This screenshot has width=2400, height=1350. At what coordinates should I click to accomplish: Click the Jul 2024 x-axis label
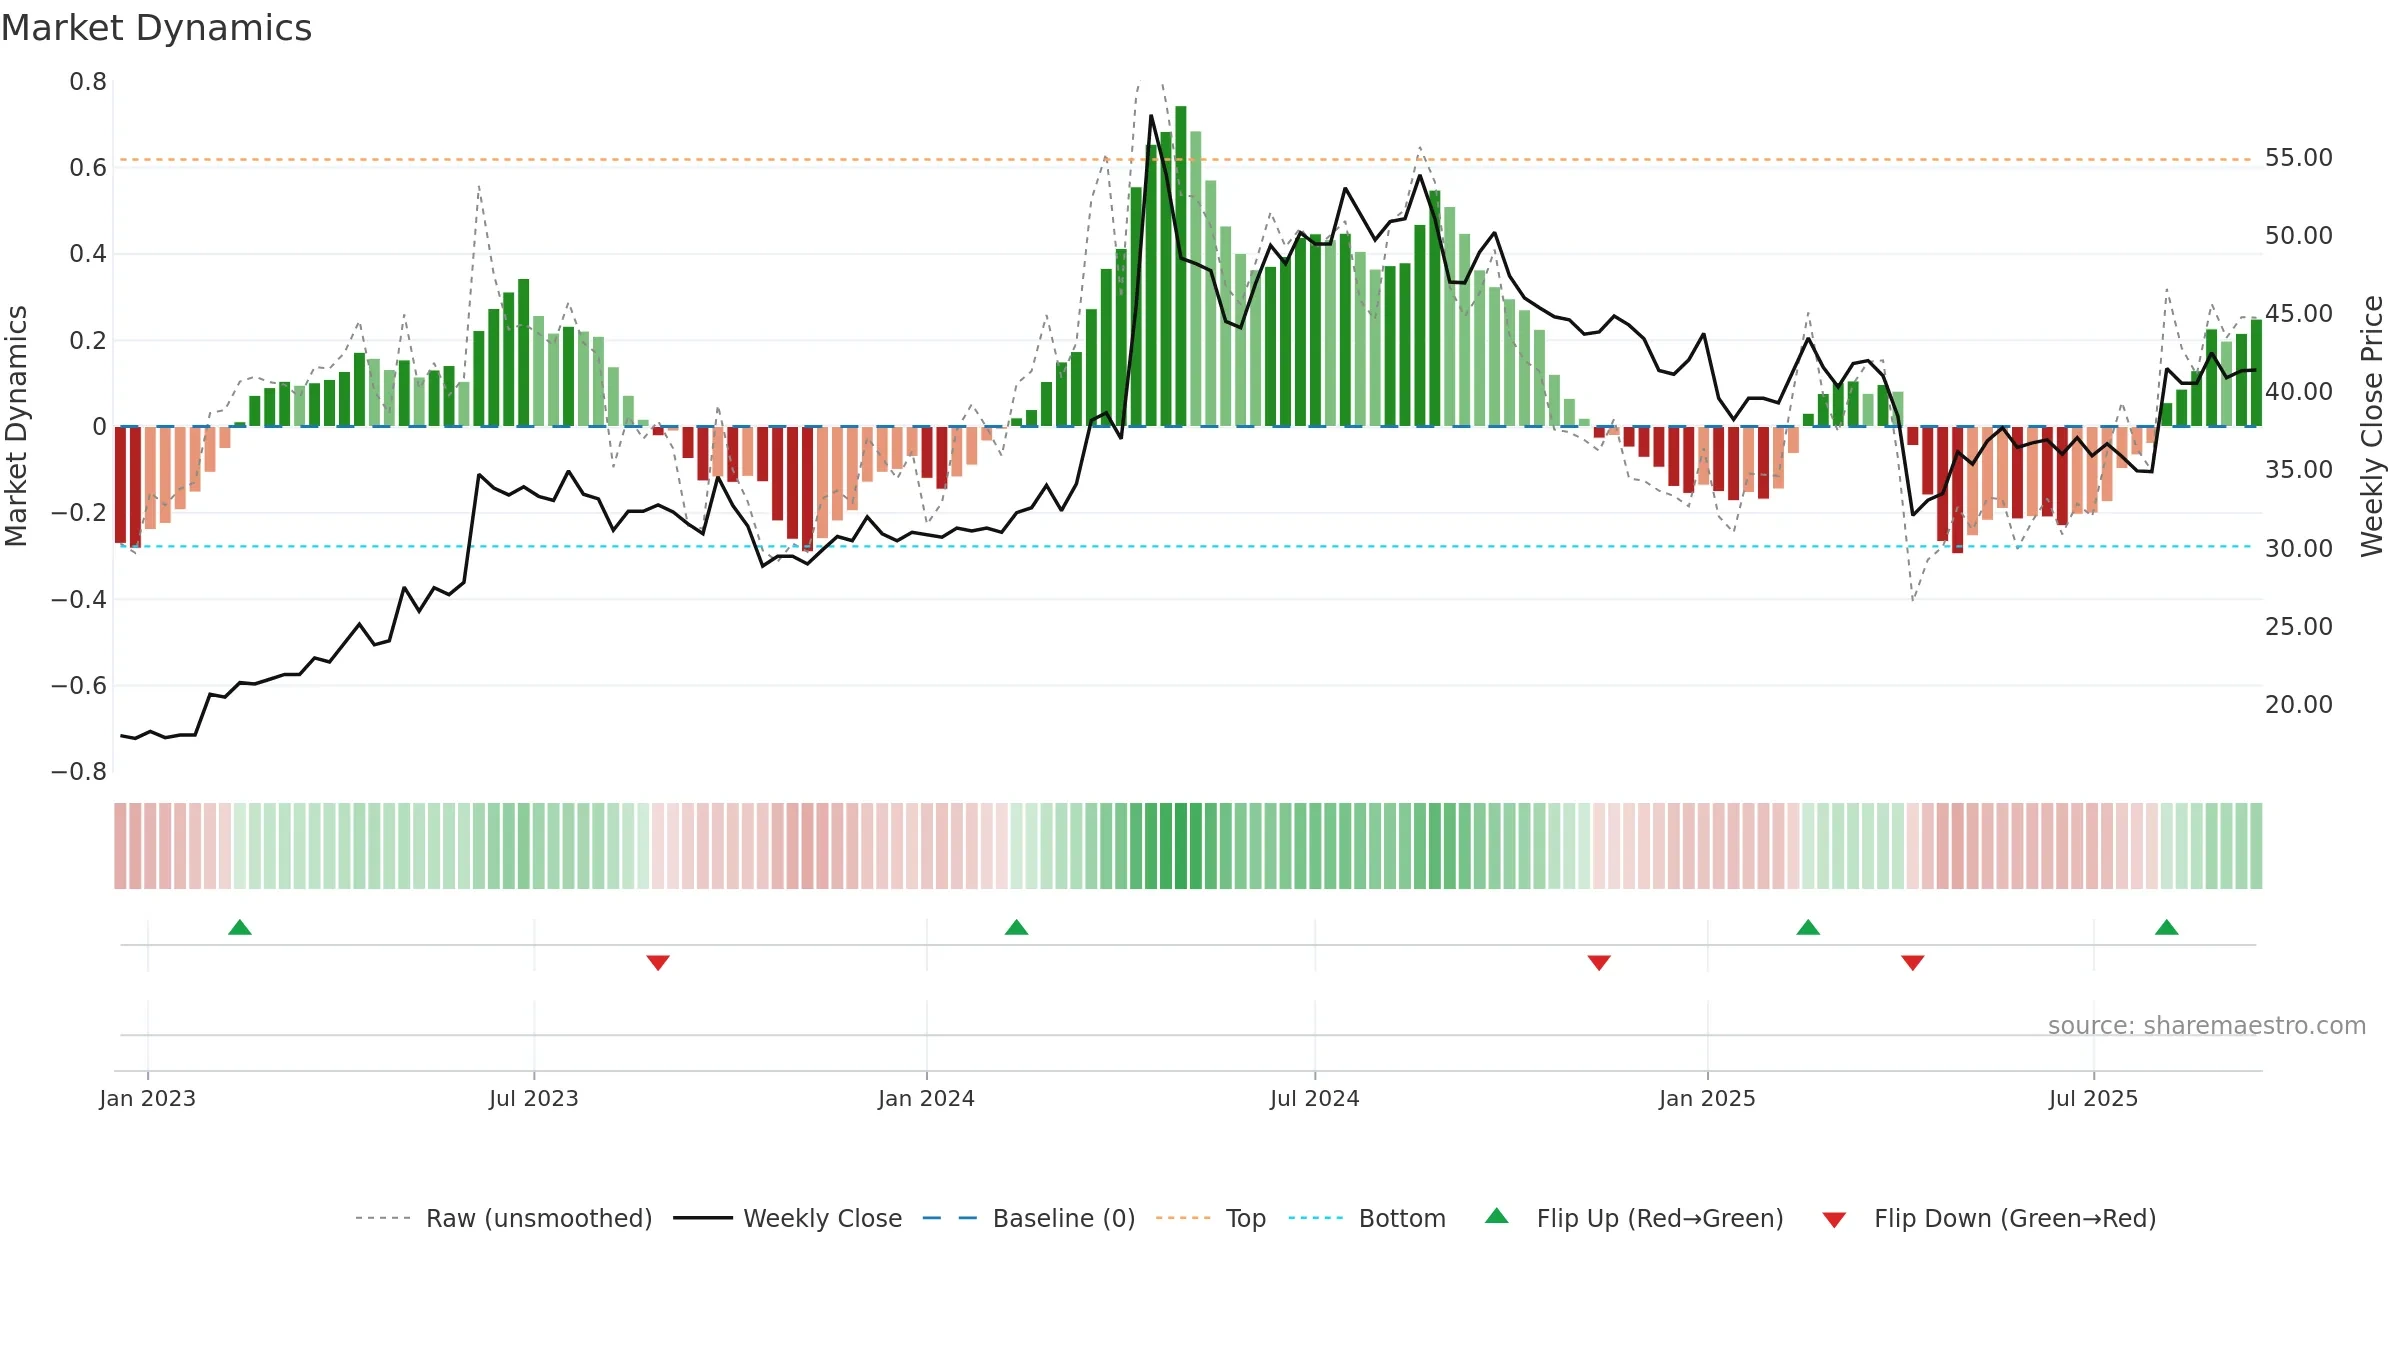click(1315, 1098)
